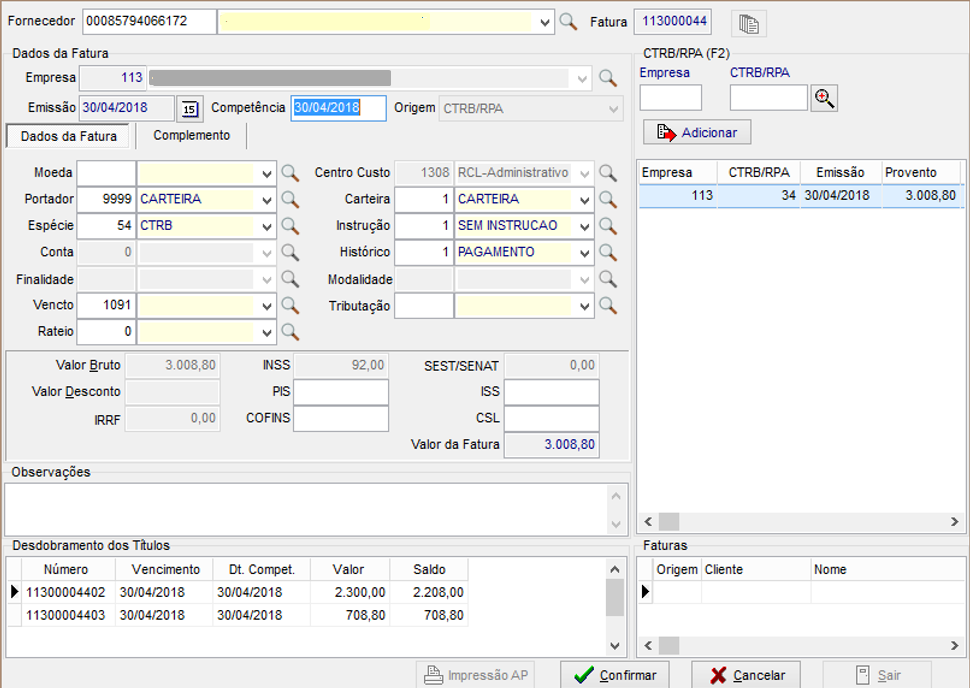Select title row 11300004403 in the grid

pyautogui.click(x=65, y=615)
